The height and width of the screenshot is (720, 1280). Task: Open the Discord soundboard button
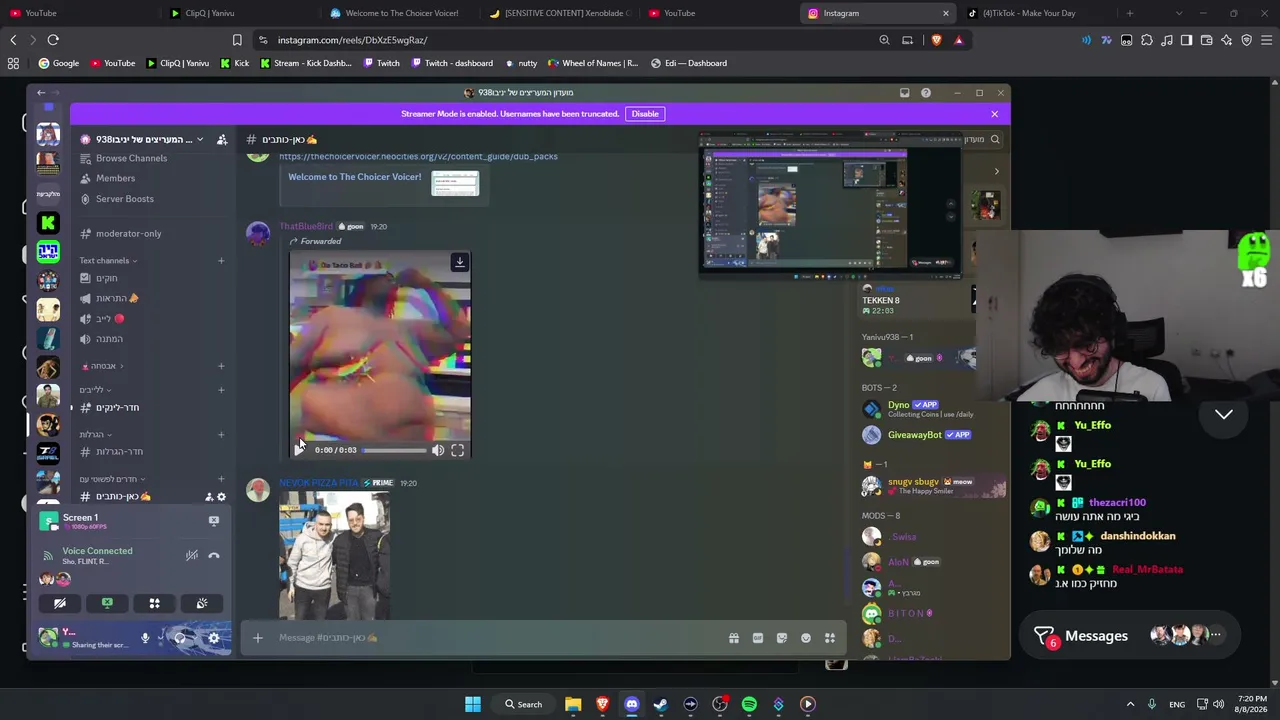[x=202, y=603]
